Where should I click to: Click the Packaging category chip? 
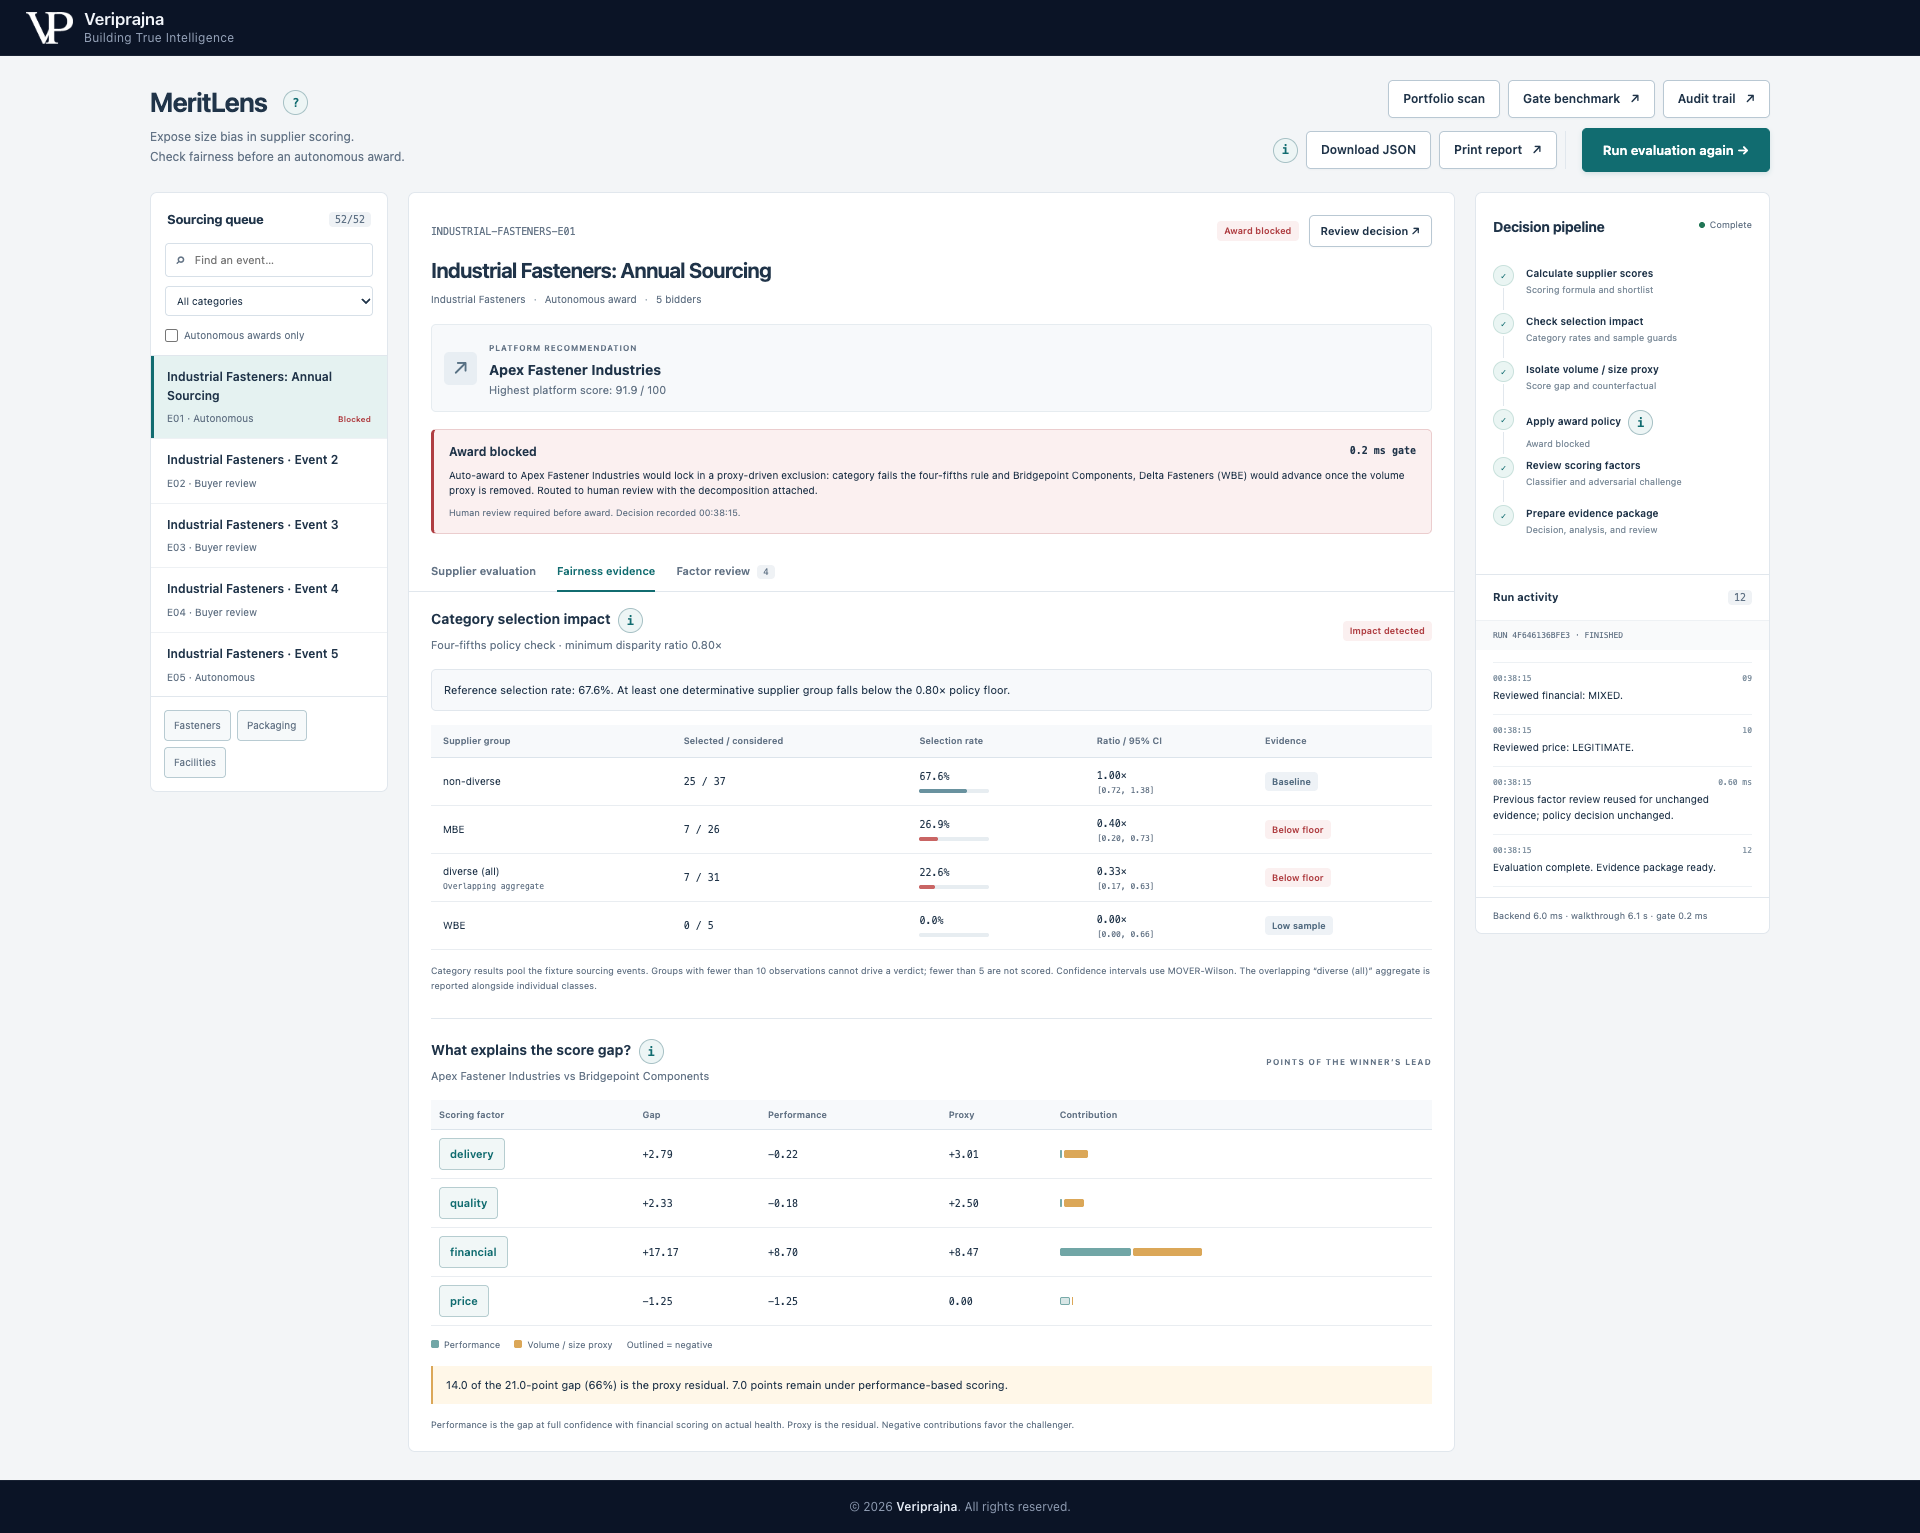(272, 726)
